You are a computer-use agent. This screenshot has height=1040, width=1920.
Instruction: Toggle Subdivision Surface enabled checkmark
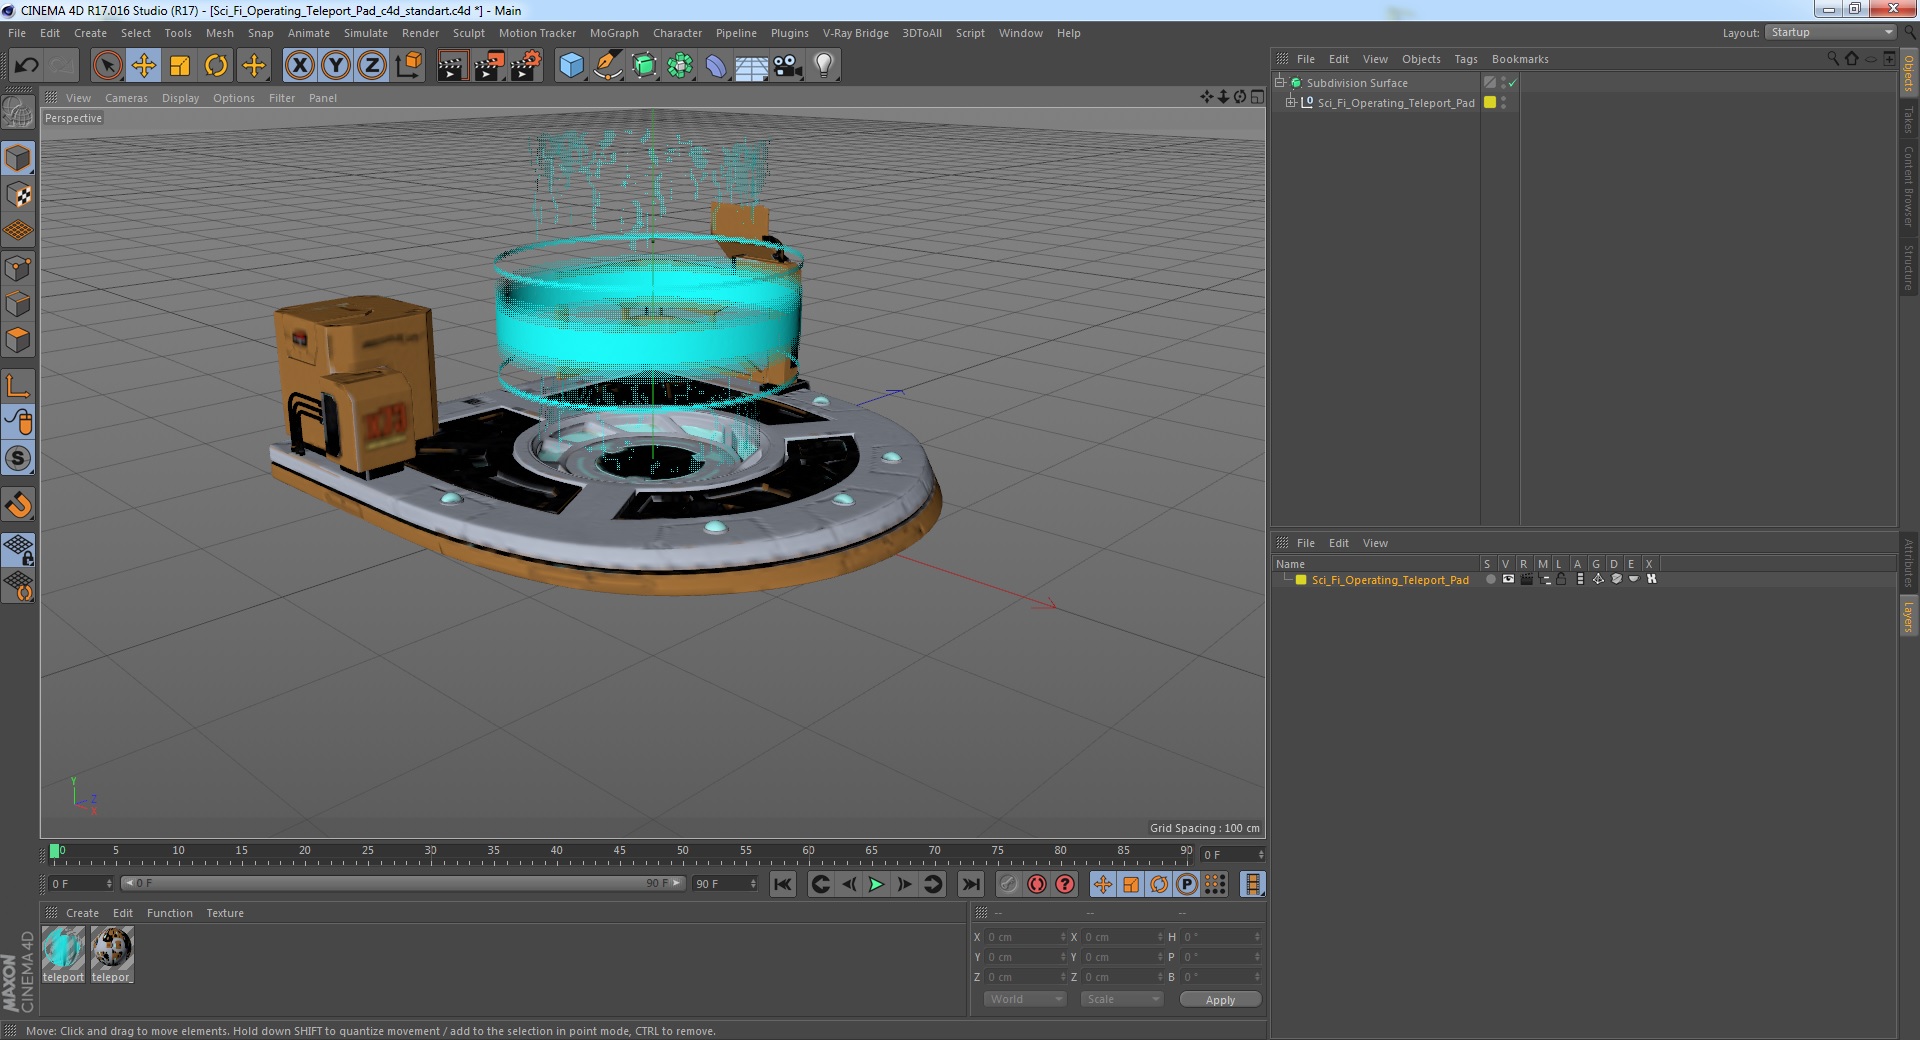click(1512, 83)
